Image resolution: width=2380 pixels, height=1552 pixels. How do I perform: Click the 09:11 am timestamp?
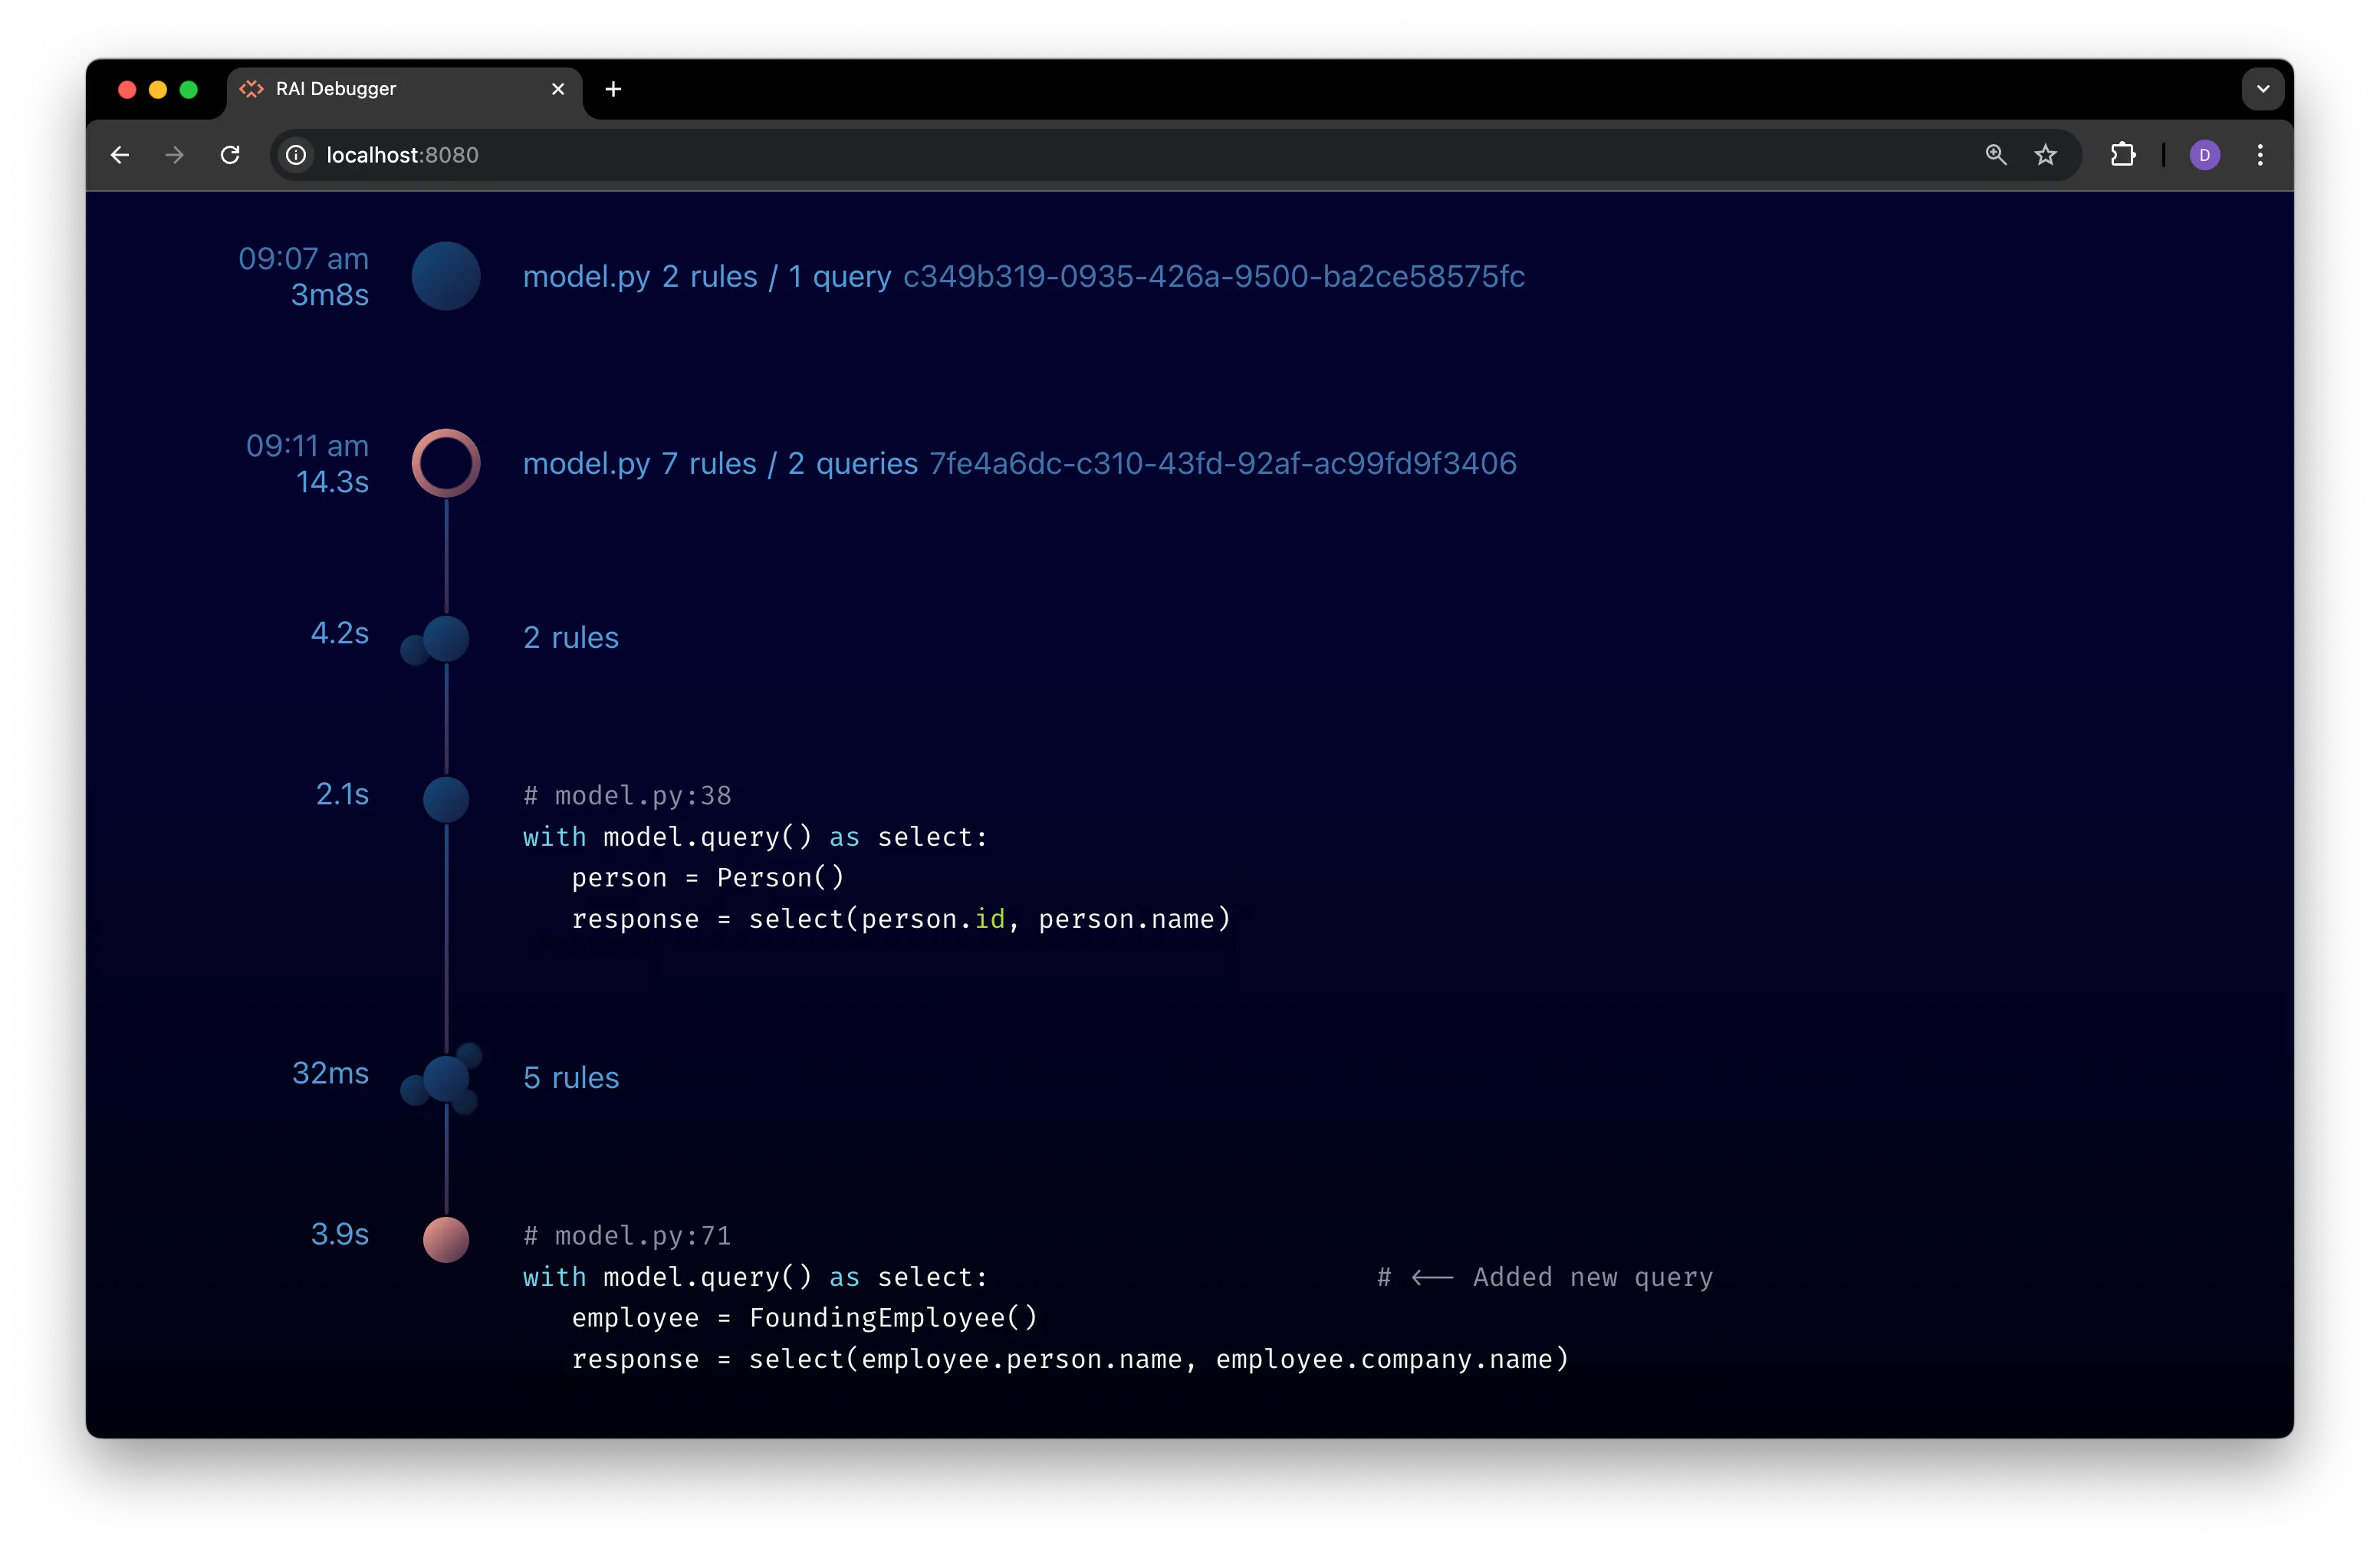[307, 446]
